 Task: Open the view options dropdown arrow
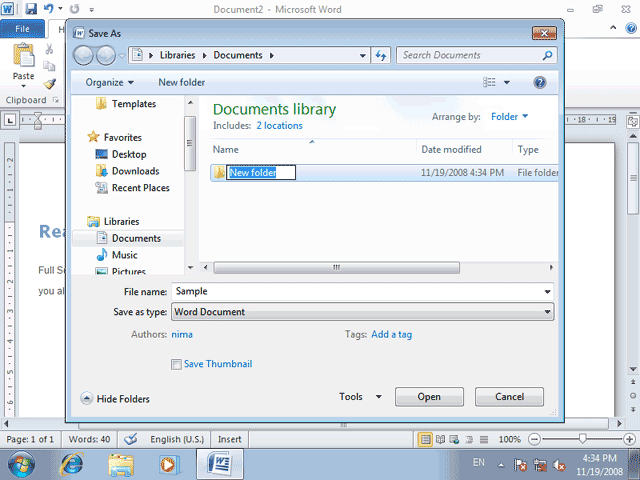pos(507,82)
